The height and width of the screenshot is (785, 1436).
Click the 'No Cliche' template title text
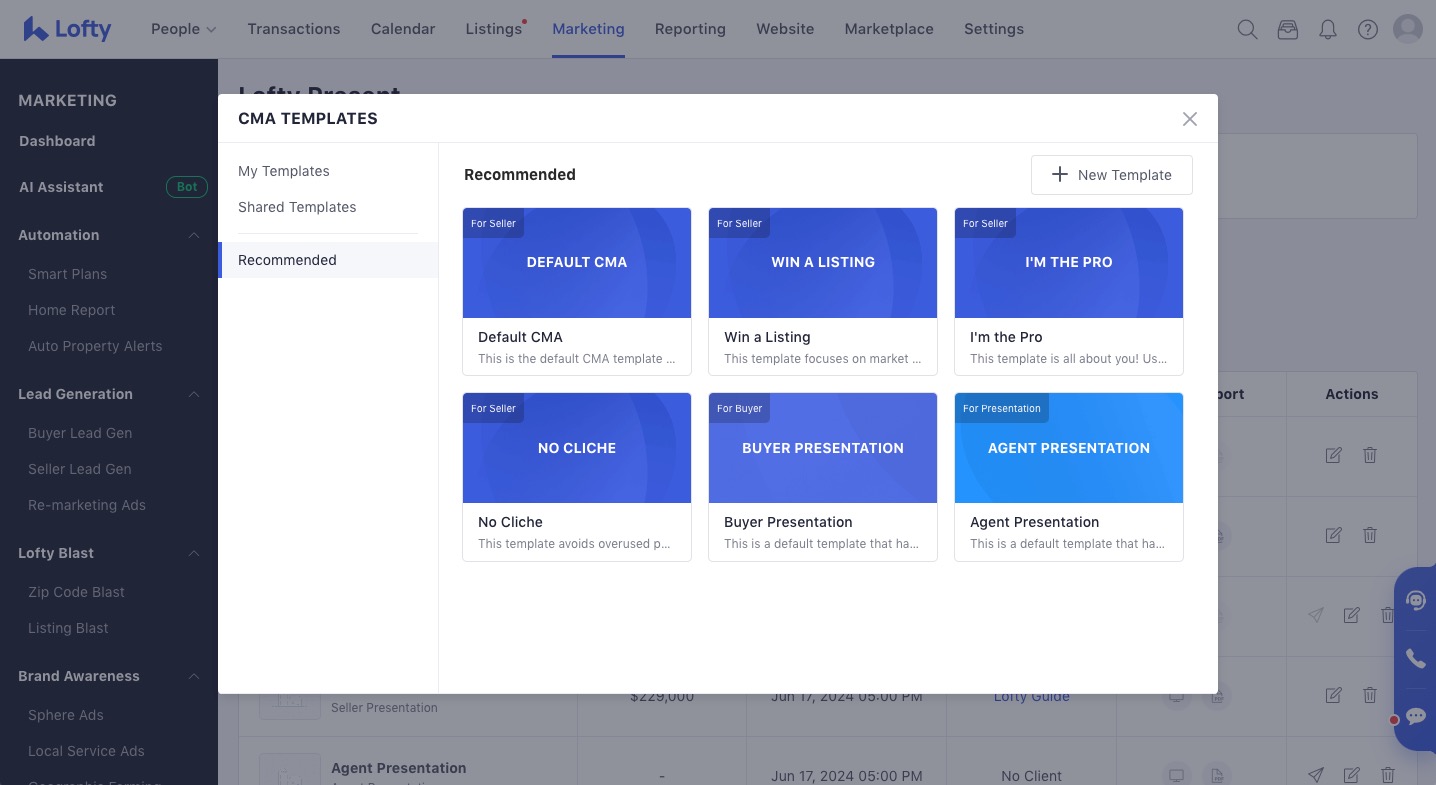coord(510,522)
